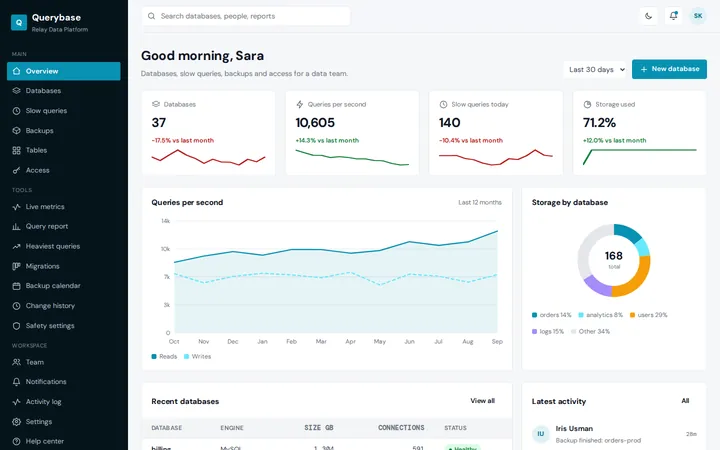
Task: Click the Queries per second bolt icon
Action: tap(299, 104)
